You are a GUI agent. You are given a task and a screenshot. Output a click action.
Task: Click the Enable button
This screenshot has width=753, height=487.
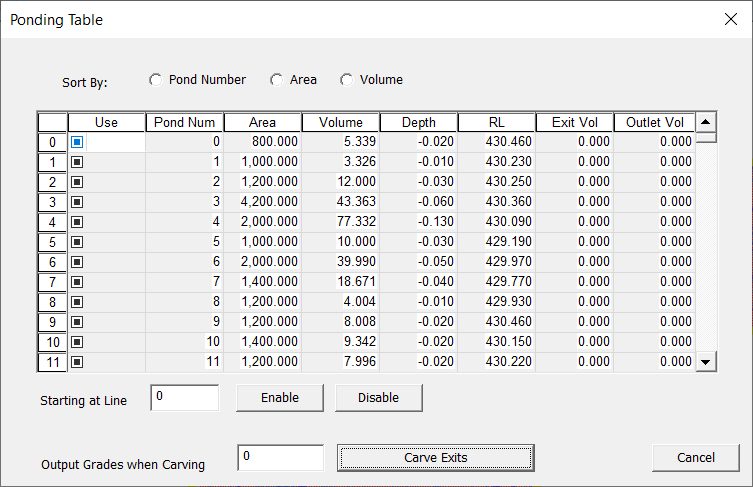coord(280,397)
